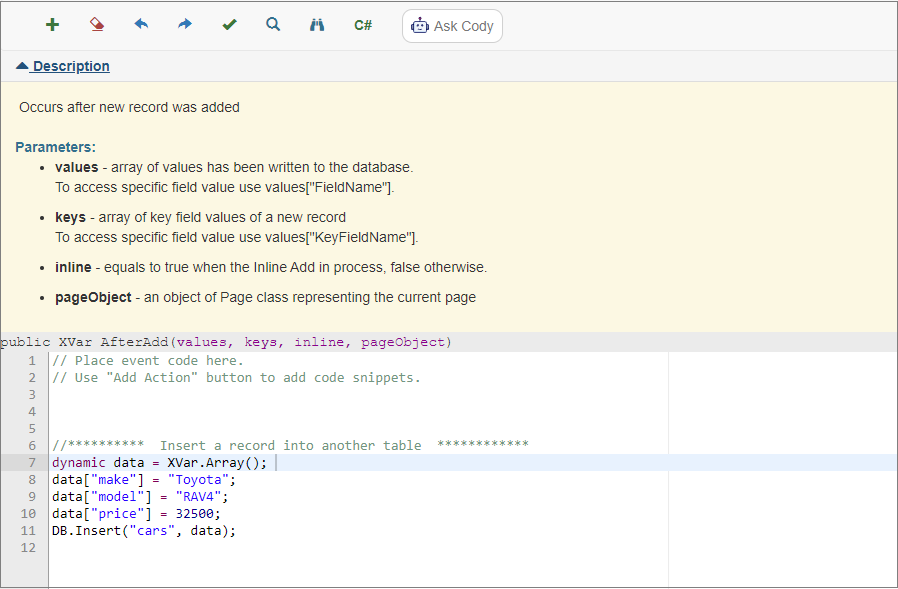Click the 'Use "Add Action" button' comment line
This screenshot has height=589, width=898.
coord(236,378)
